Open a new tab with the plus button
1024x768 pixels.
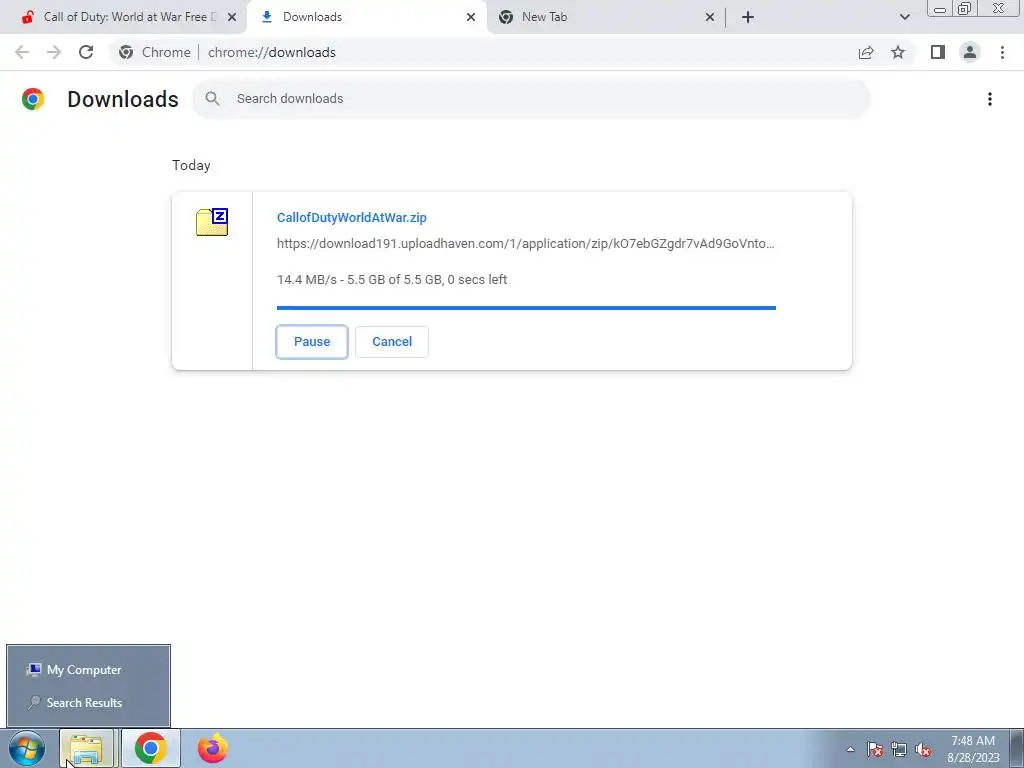pyautogui.click(x=748, y=17)
